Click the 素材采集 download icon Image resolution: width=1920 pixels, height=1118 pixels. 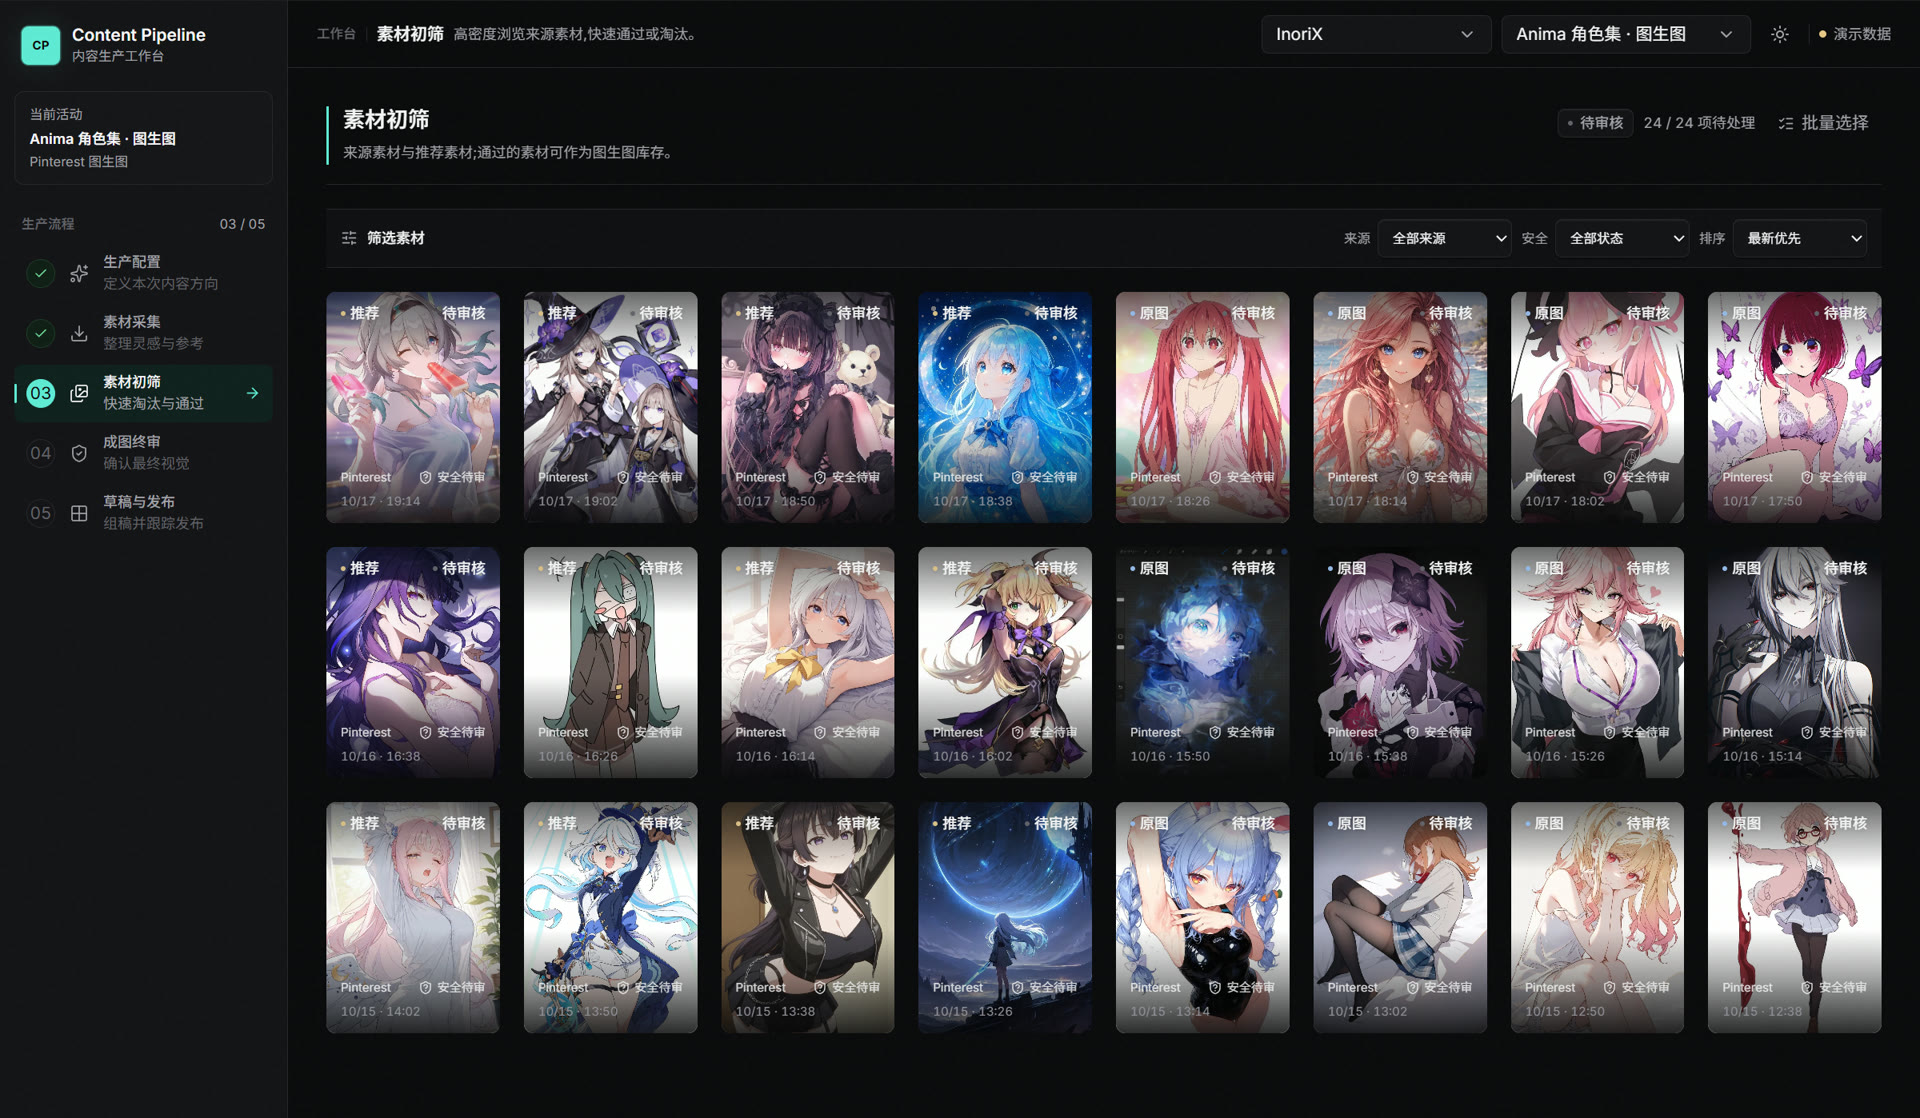tap(79, 333)
